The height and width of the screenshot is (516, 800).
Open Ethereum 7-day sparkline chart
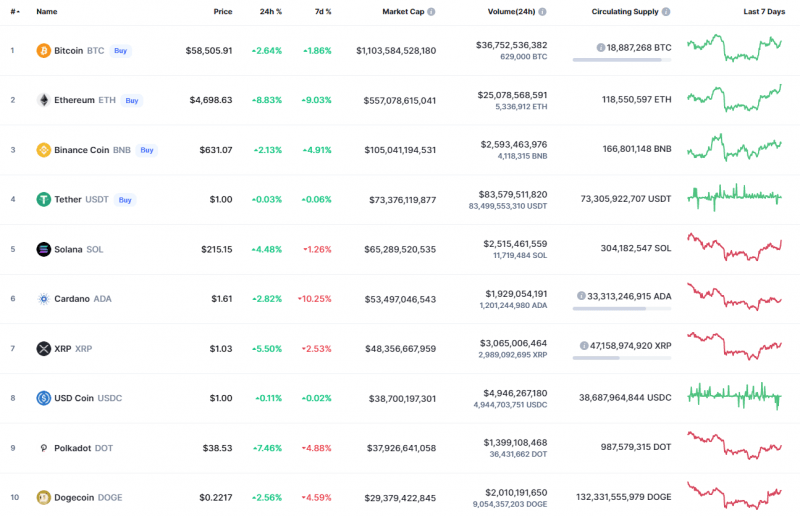point(734,98)
